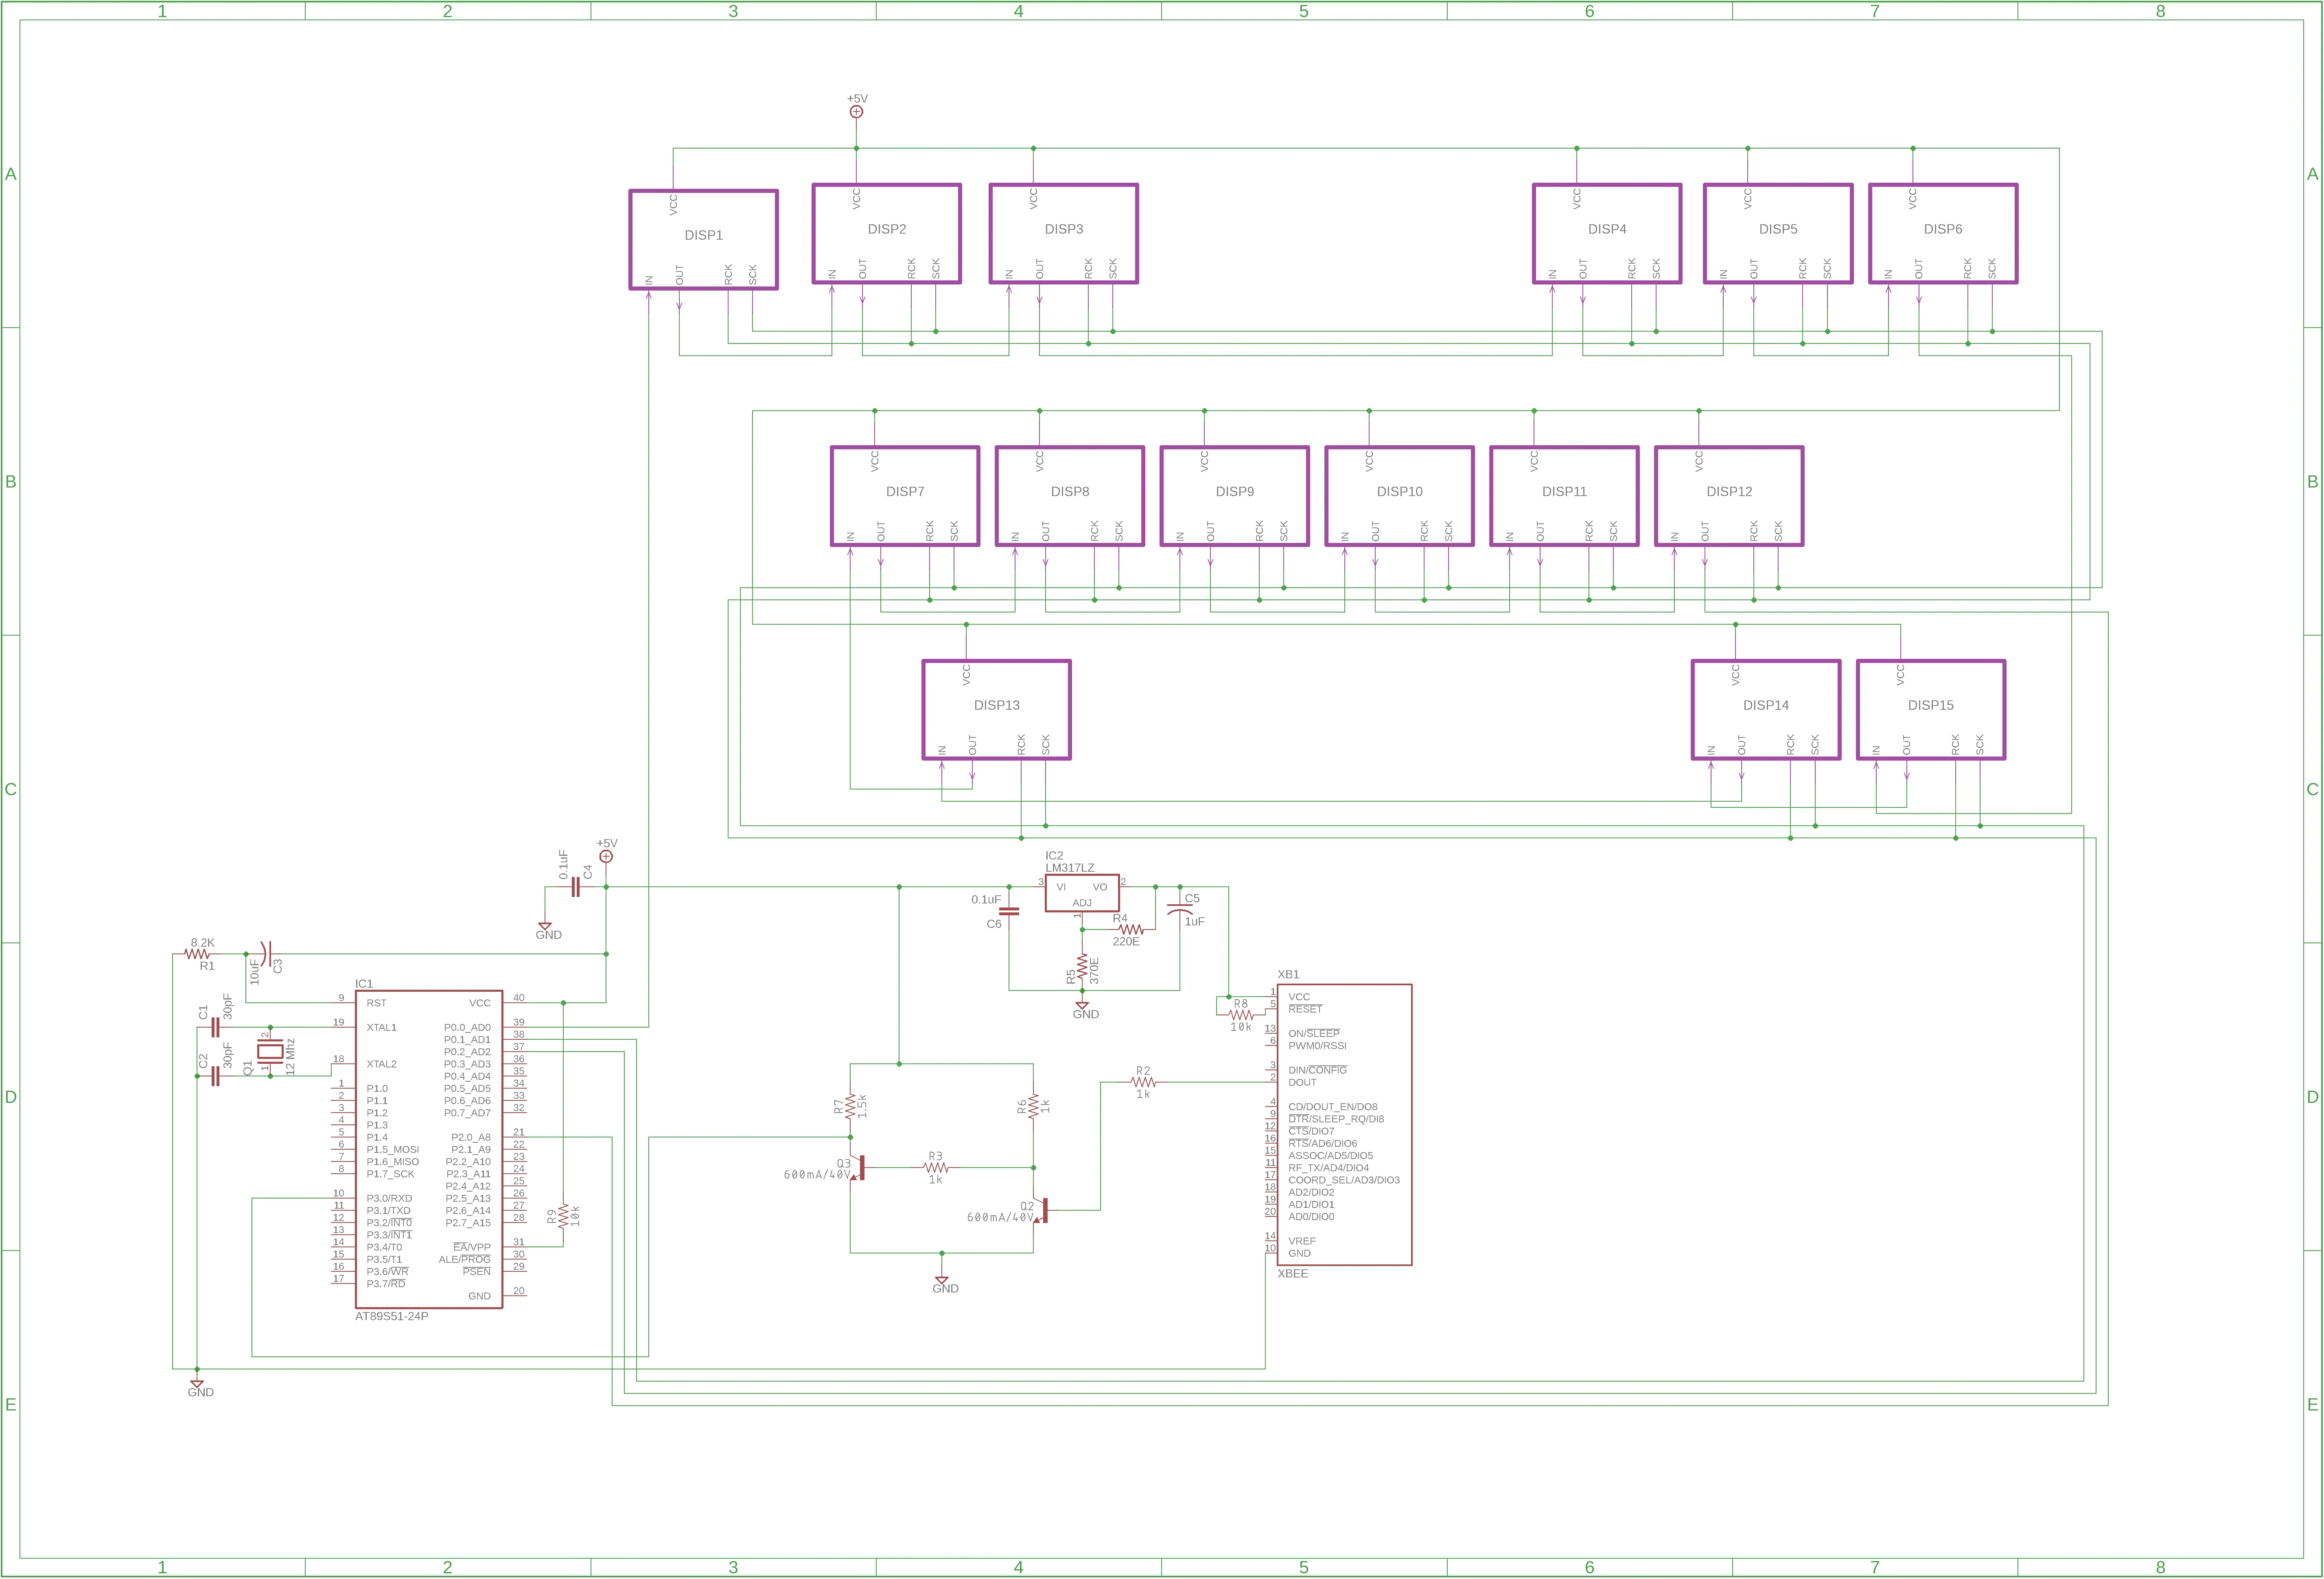
Task: Click the 12 MHz crystal Q1 symbol
Action: pos(270,1052)
